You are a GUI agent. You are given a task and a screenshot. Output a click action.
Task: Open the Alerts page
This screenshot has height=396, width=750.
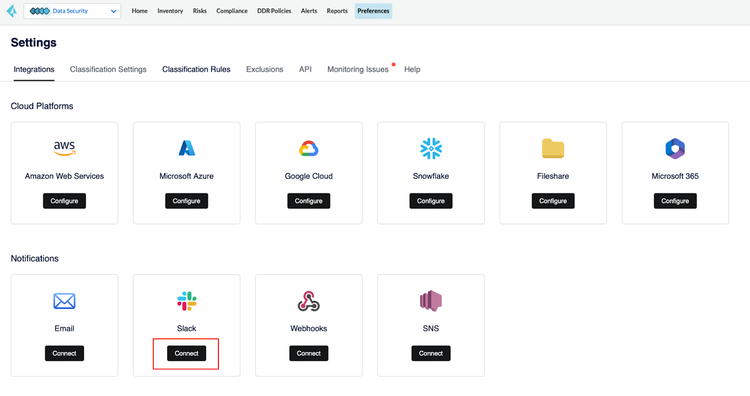tap(309, 11)
